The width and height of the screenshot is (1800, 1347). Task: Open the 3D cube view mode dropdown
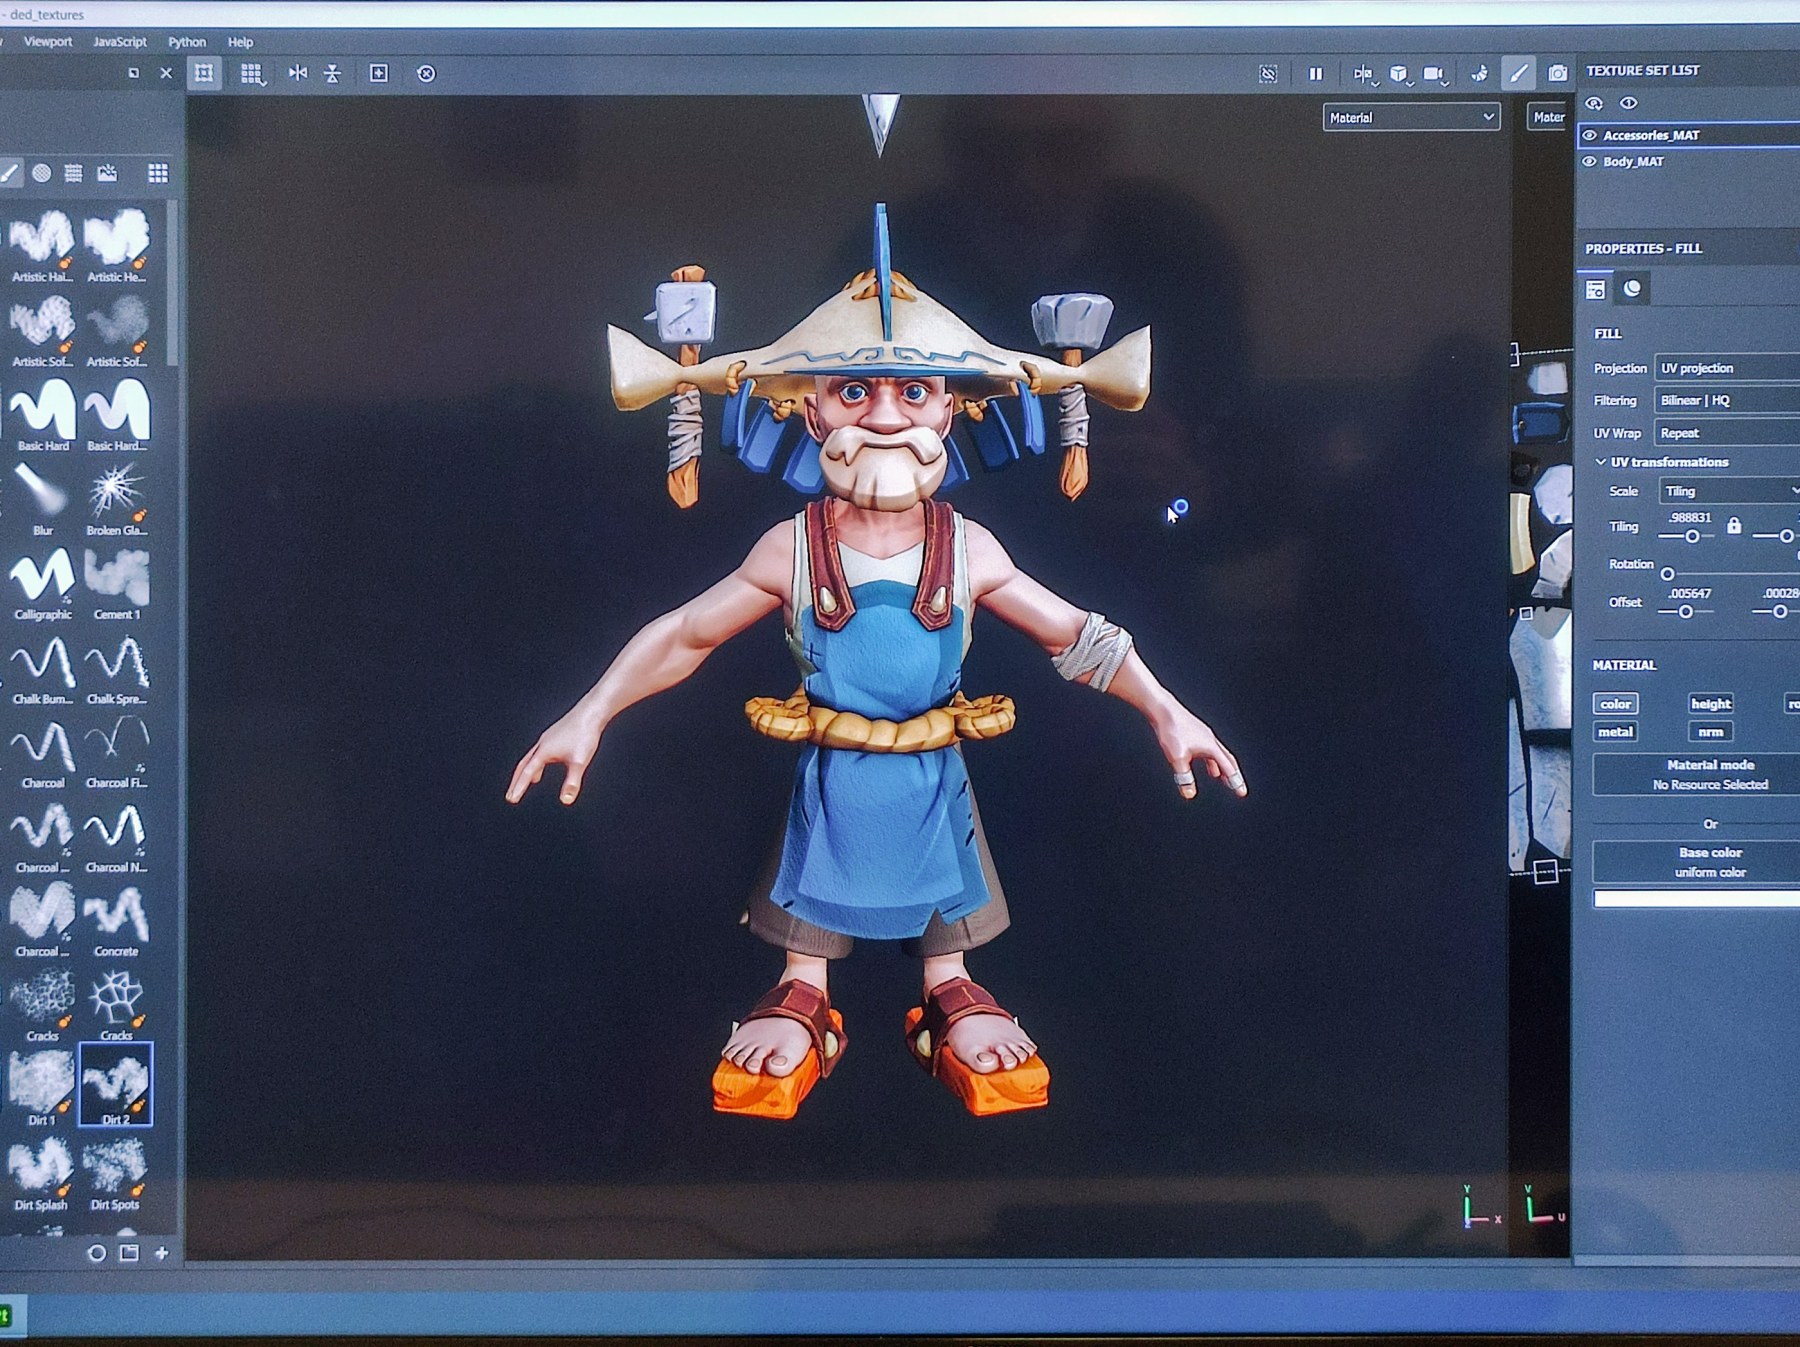tap(1399, 74)
